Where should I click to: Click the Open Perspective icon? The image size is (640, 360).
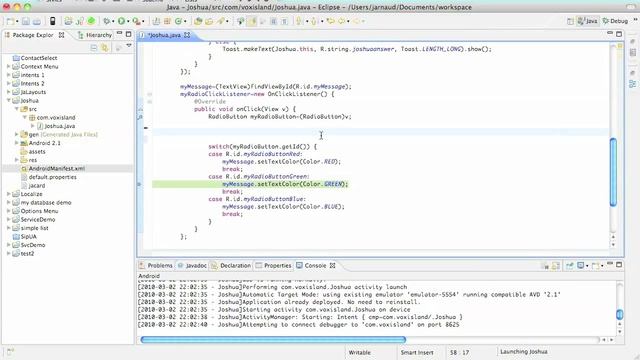point(570,21)
